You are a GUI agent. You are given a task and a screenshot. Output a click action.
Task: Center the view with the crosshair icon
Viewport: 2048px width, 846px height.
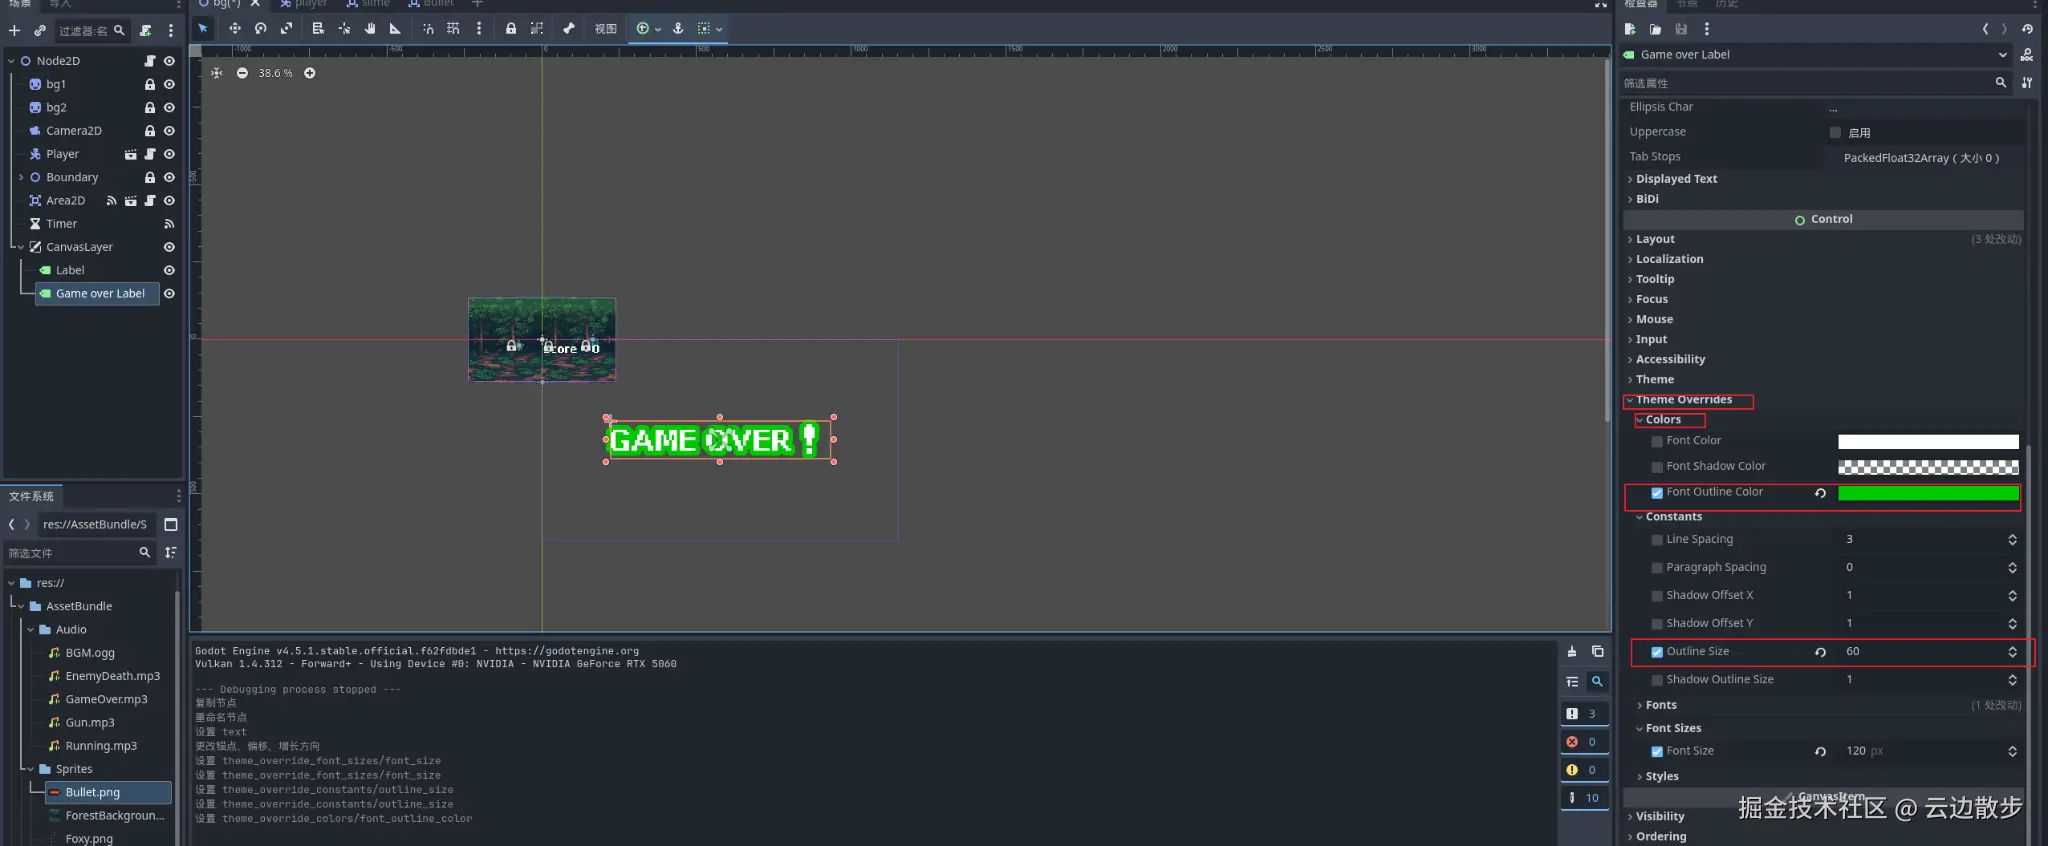[217, 73]
